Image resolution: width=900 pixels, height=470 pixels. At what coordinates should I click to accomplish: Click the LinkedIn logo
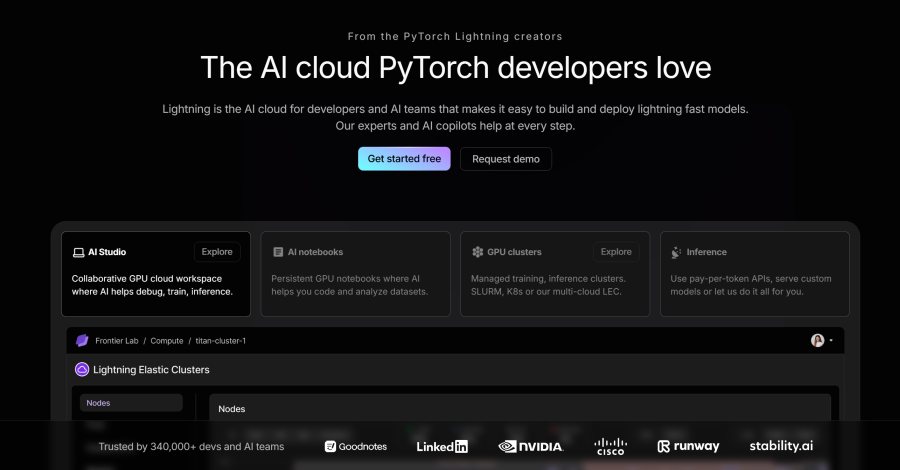click(442, 446)
